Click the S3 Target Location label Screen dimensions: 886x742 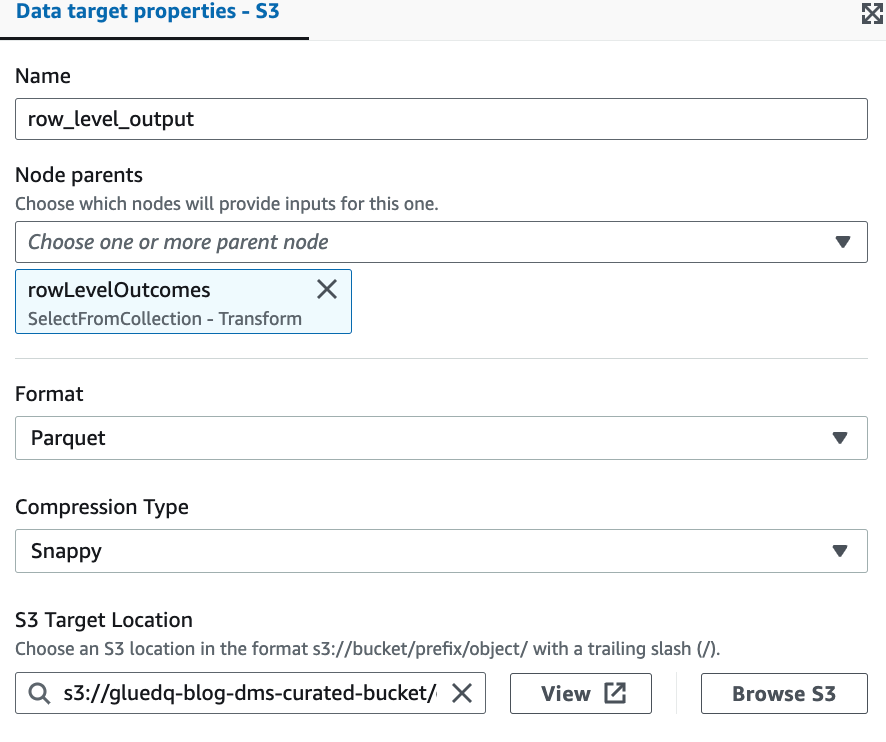(104, 620)
